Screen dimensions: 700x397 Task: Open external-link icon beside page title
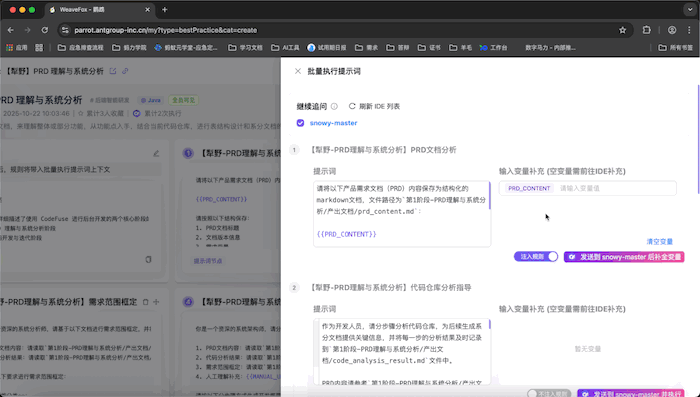click(112, 71)
